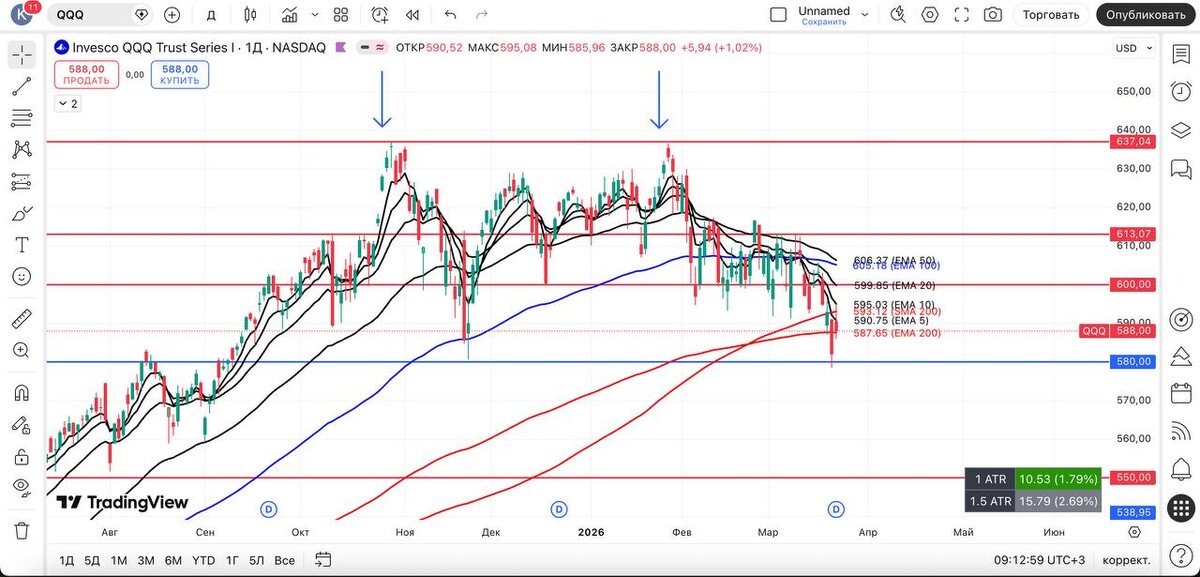Open the target/ideas sidebar icon

(1181, 319)
